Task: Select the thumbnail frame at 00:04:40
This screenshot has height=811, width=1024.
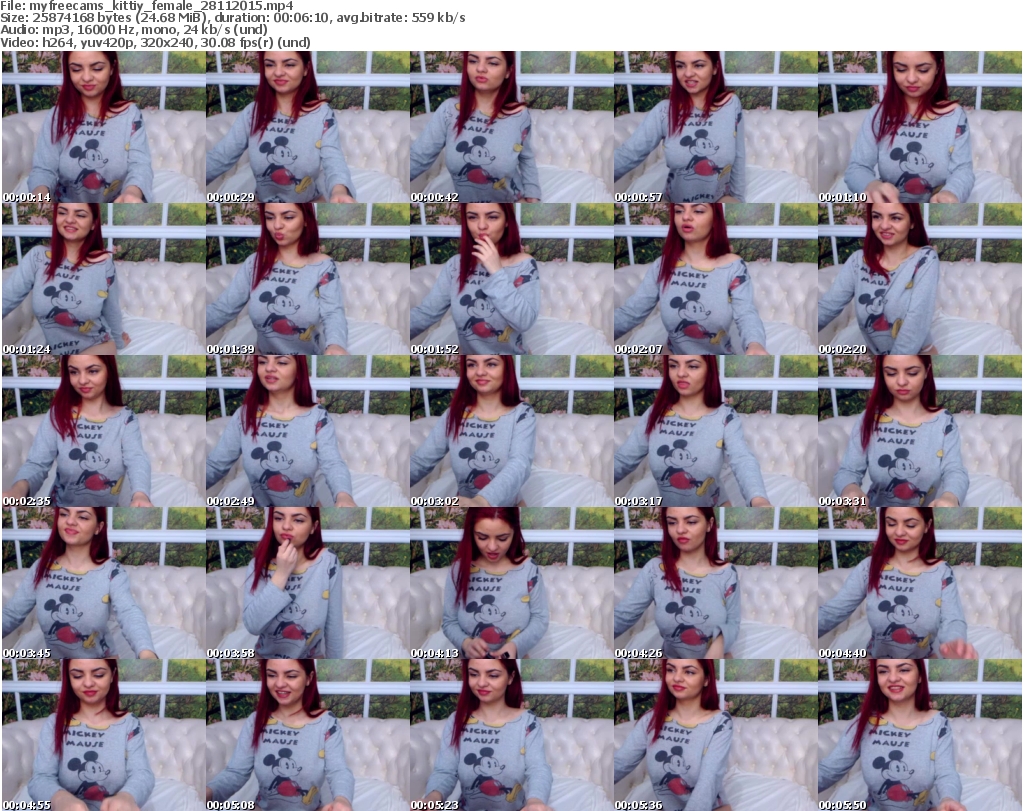Action: click(920, 583)
